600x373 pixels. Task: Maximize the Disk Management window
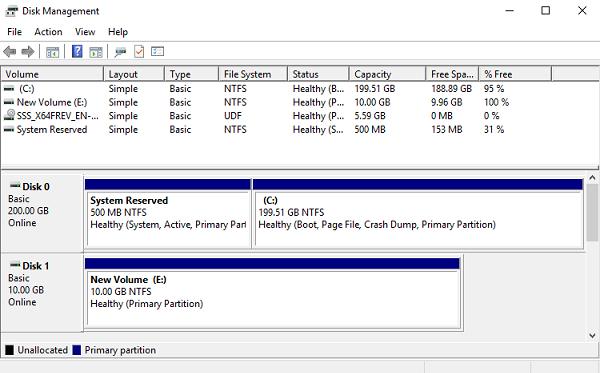coord(546,11)
